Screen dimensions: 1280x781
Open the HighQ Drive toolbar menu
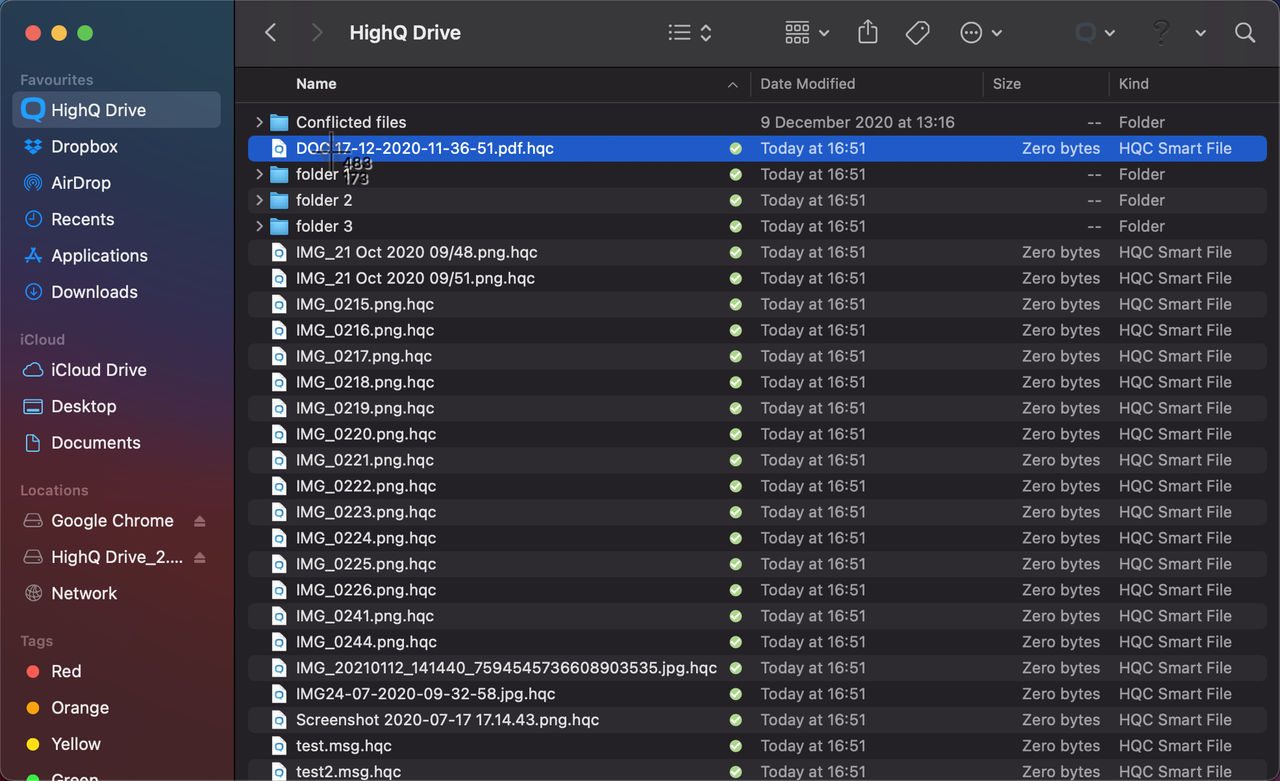(1095, 33)
